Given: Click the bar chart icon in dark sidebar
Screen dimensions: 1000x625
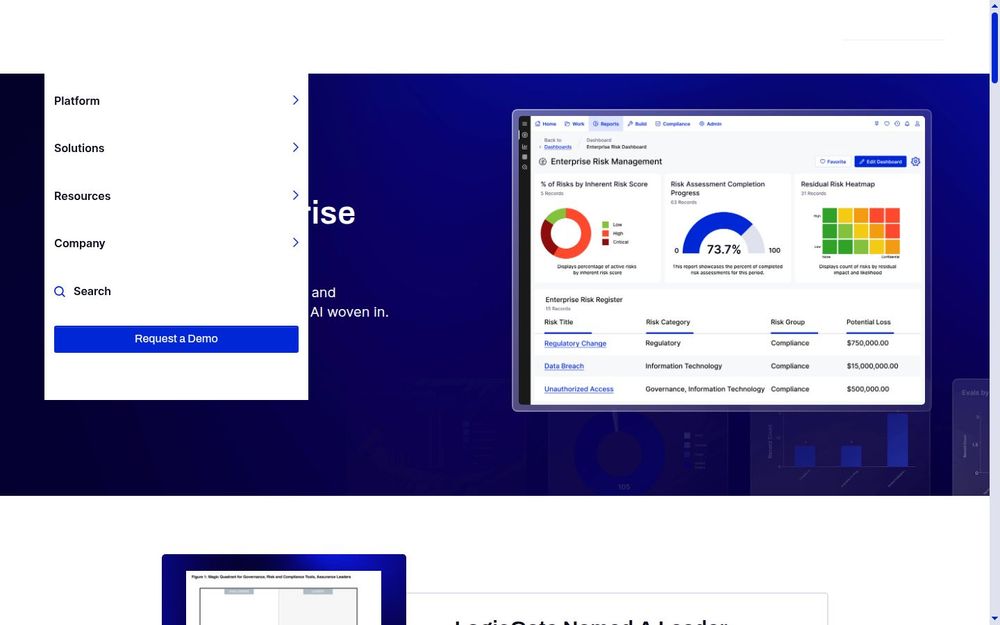Looking at the screenshot, I should (525, 146).
